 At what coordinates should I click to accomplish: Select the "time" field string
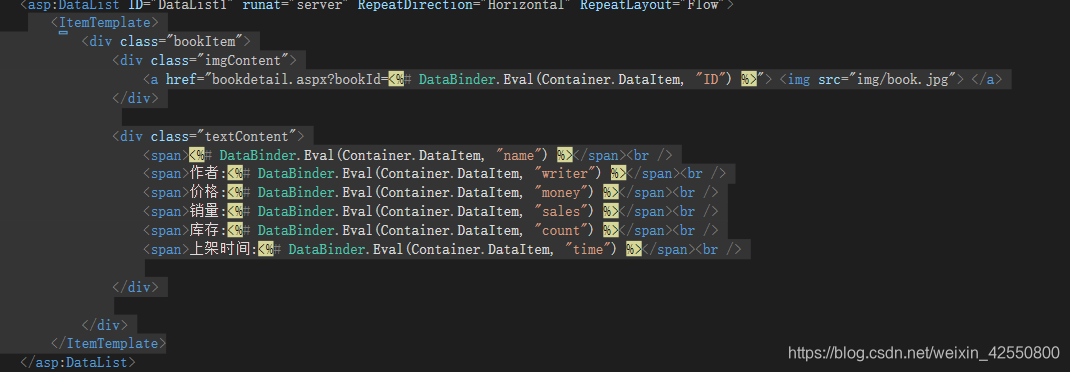pos(588,250)
